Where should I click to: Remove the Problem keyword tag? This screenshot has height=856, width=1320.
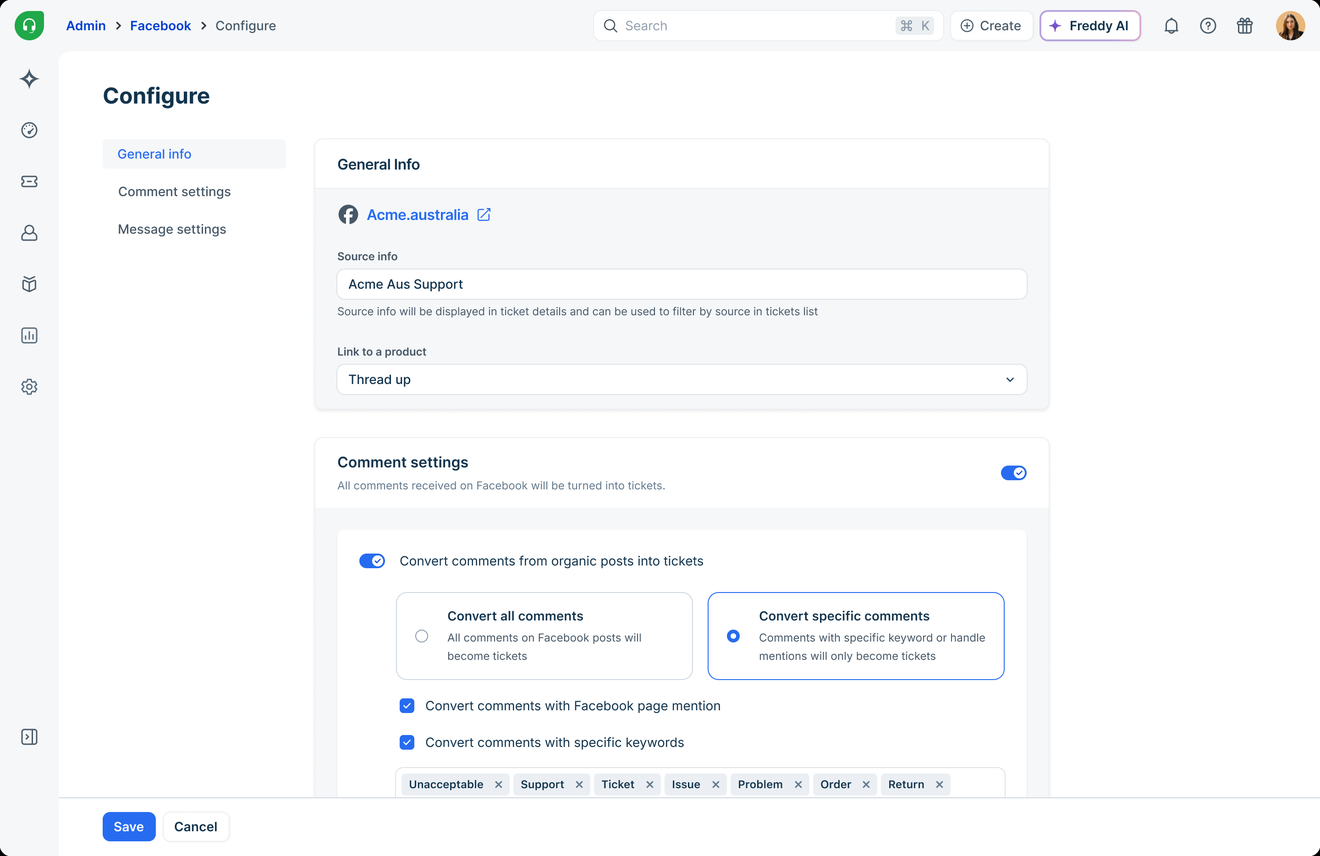(798, 785)
